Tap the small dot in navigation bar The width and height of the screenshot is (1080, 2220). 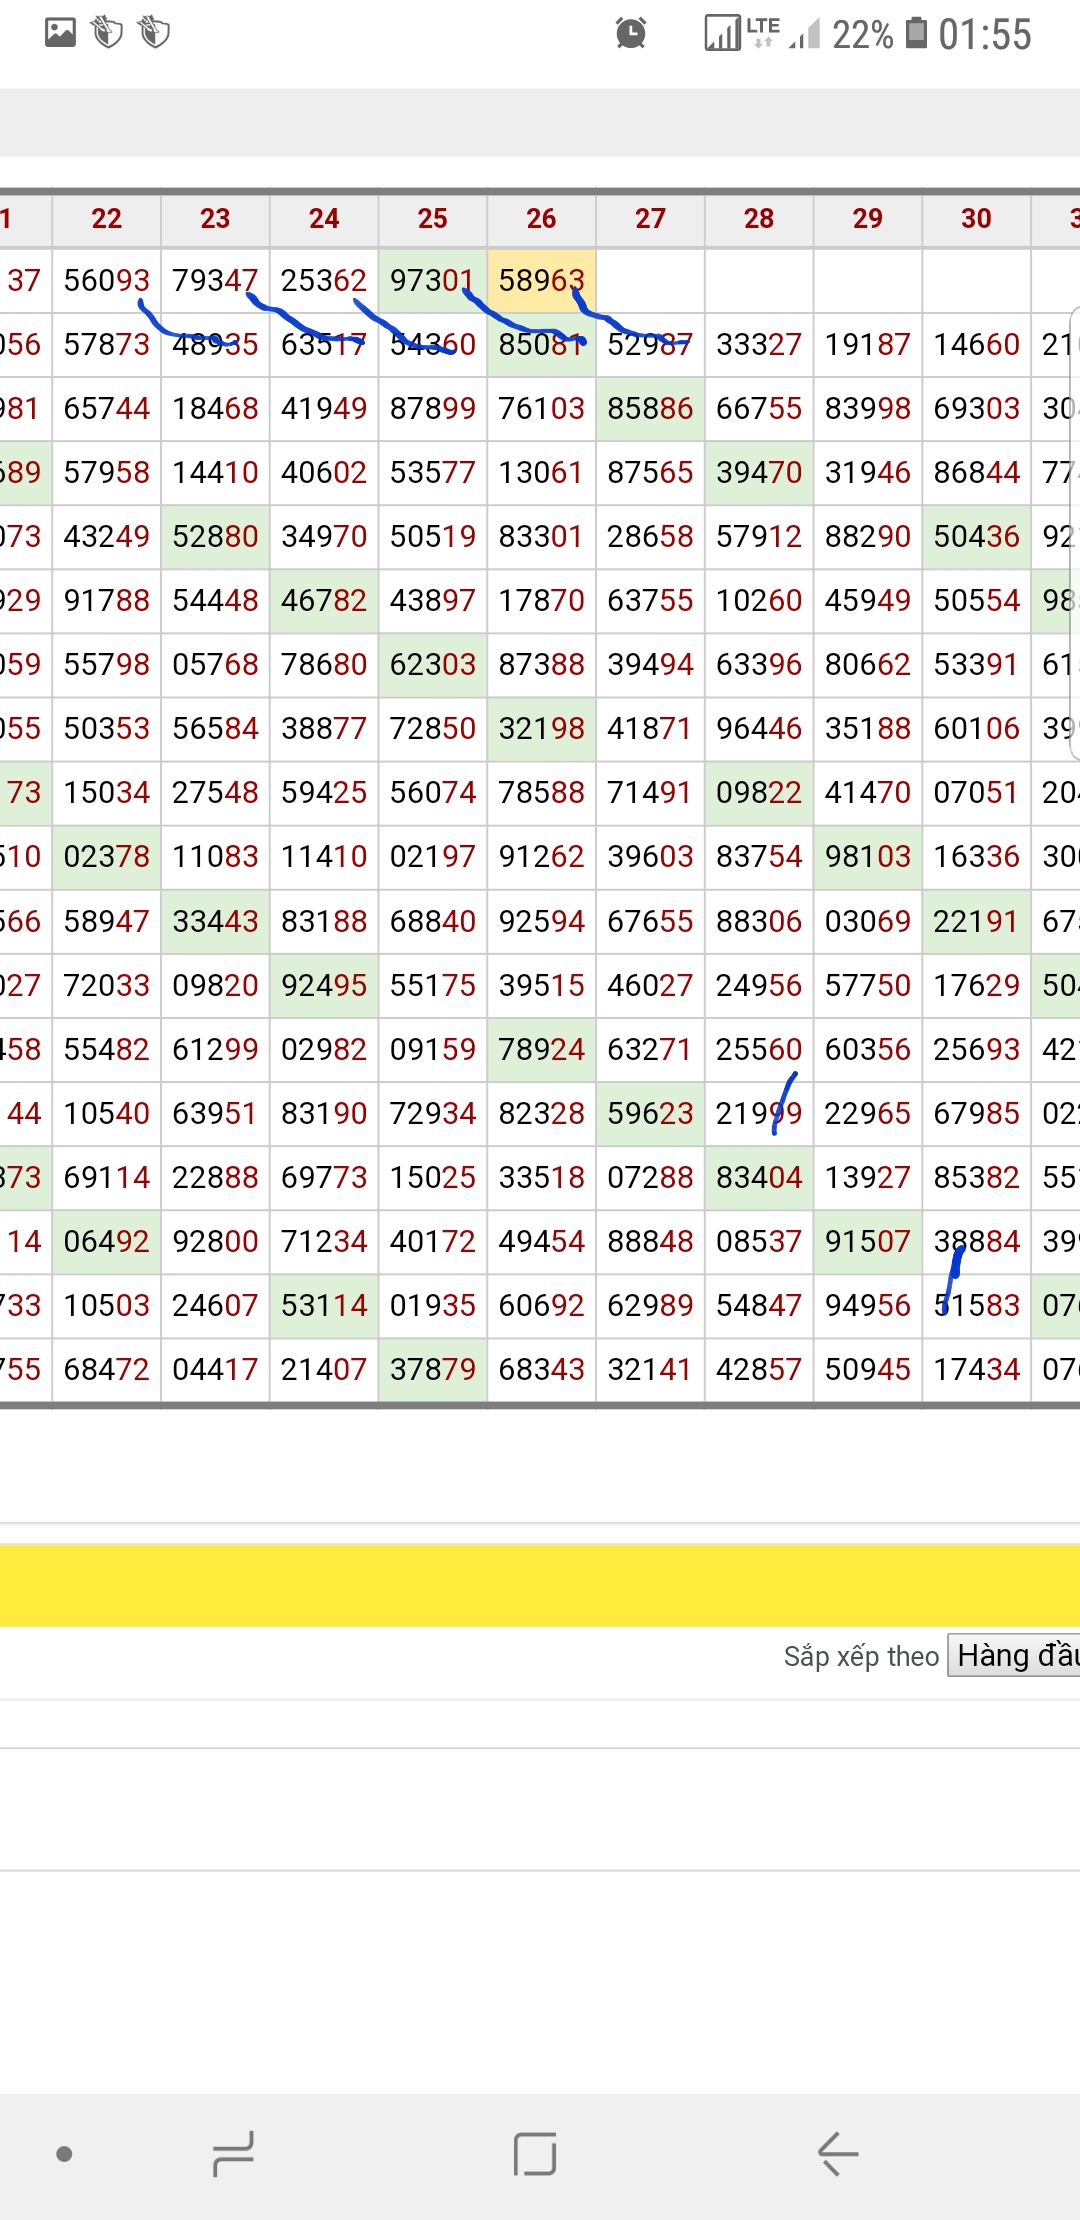tap(64, 2153)
